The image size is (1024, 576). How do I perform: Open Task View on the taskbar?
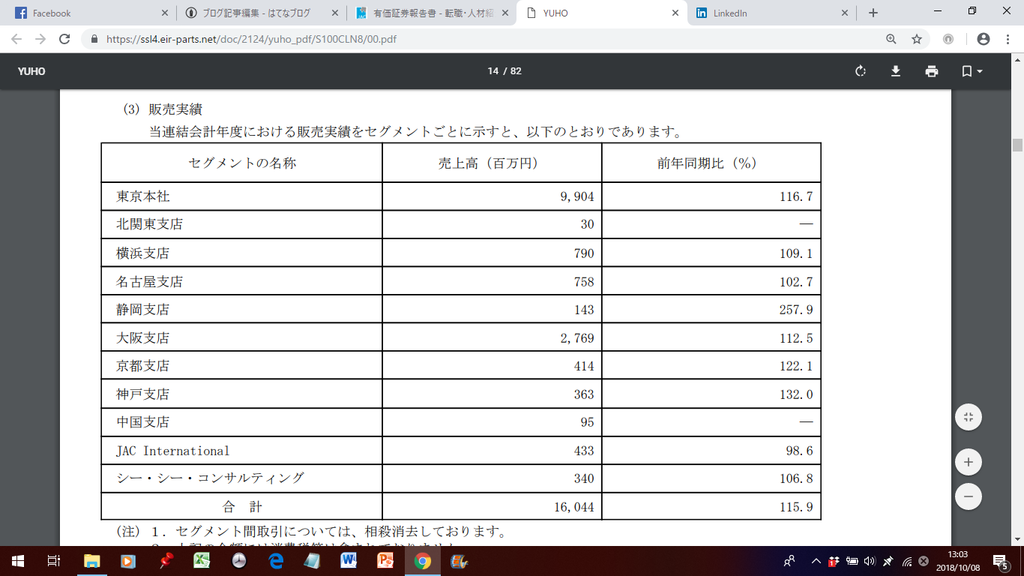click(x=54, y=562)
